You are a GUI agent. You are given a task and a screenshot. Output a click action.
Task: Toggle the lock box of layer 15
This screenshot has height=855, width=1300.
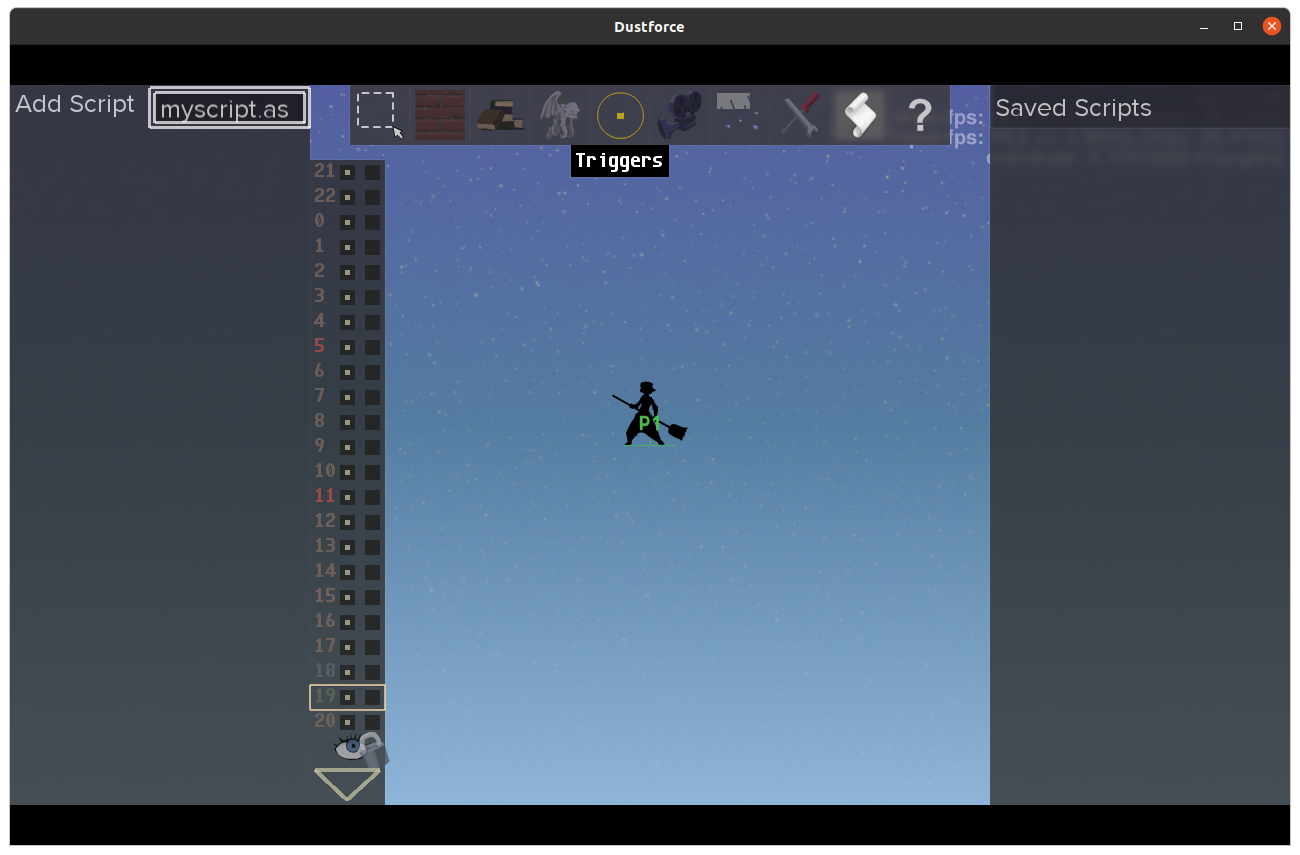point(372,597)
